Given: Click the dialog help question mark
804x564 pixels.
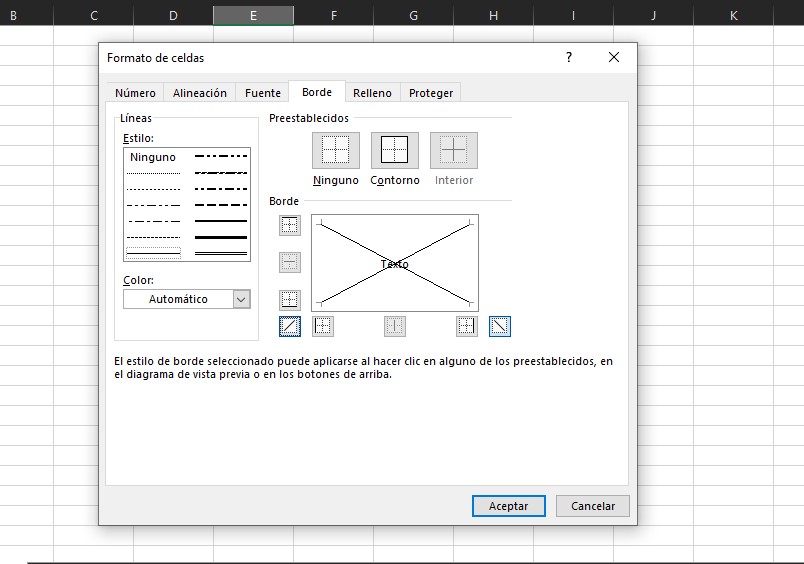Looking at the screenshot, I should point(569,58).
